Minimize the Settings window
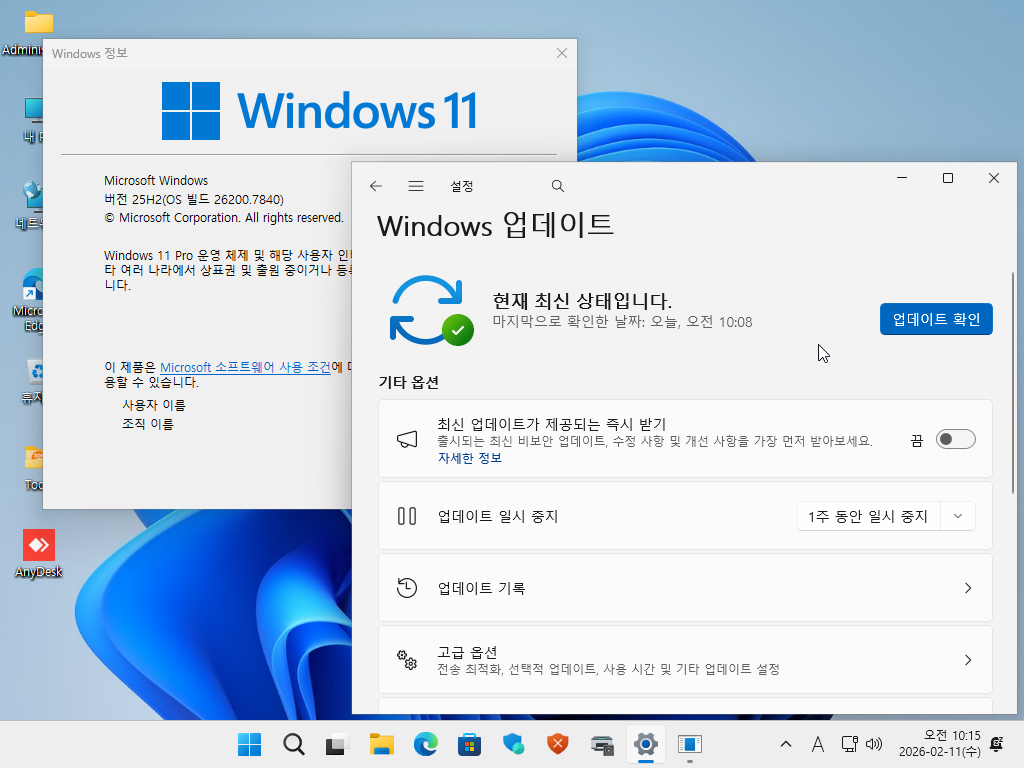The image size is (1024, 768). pyautogui.click(x=902, y=178)
